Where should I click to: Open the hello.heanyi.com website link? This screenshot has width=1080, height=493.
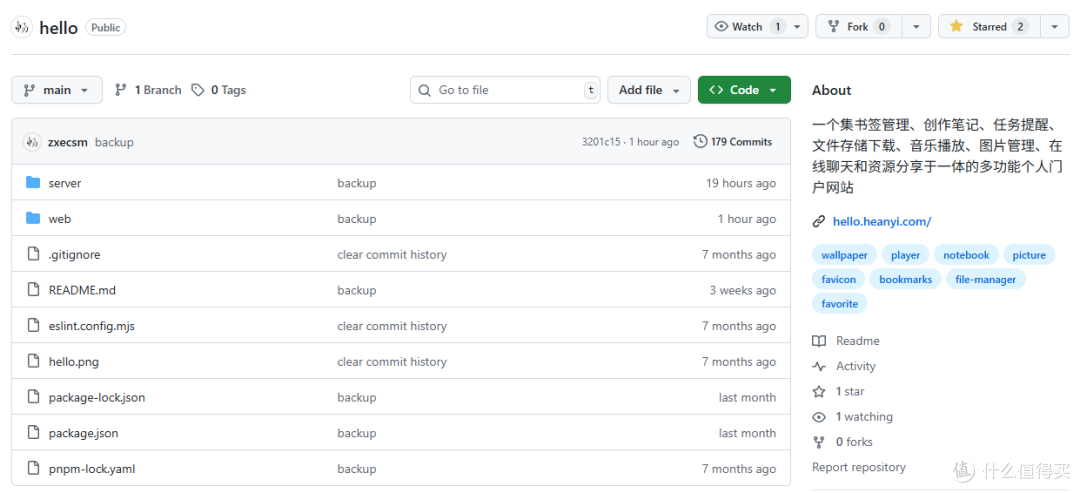pos(882,222)
